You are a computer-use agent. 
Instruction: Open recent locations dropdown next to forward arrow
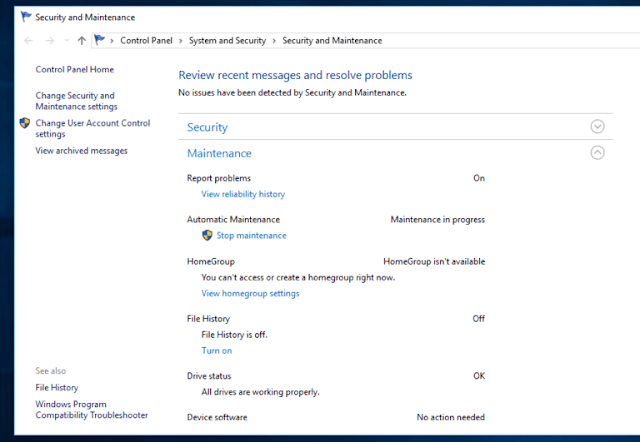coord(67,40)
